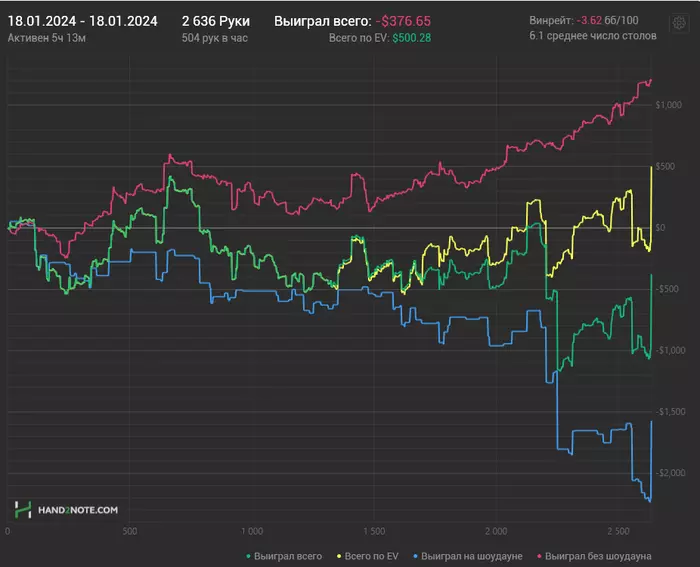Viewport: 700px width, 567px height.
Task: Click the -$376.65 total winnings value
Action: click(403, 21)
